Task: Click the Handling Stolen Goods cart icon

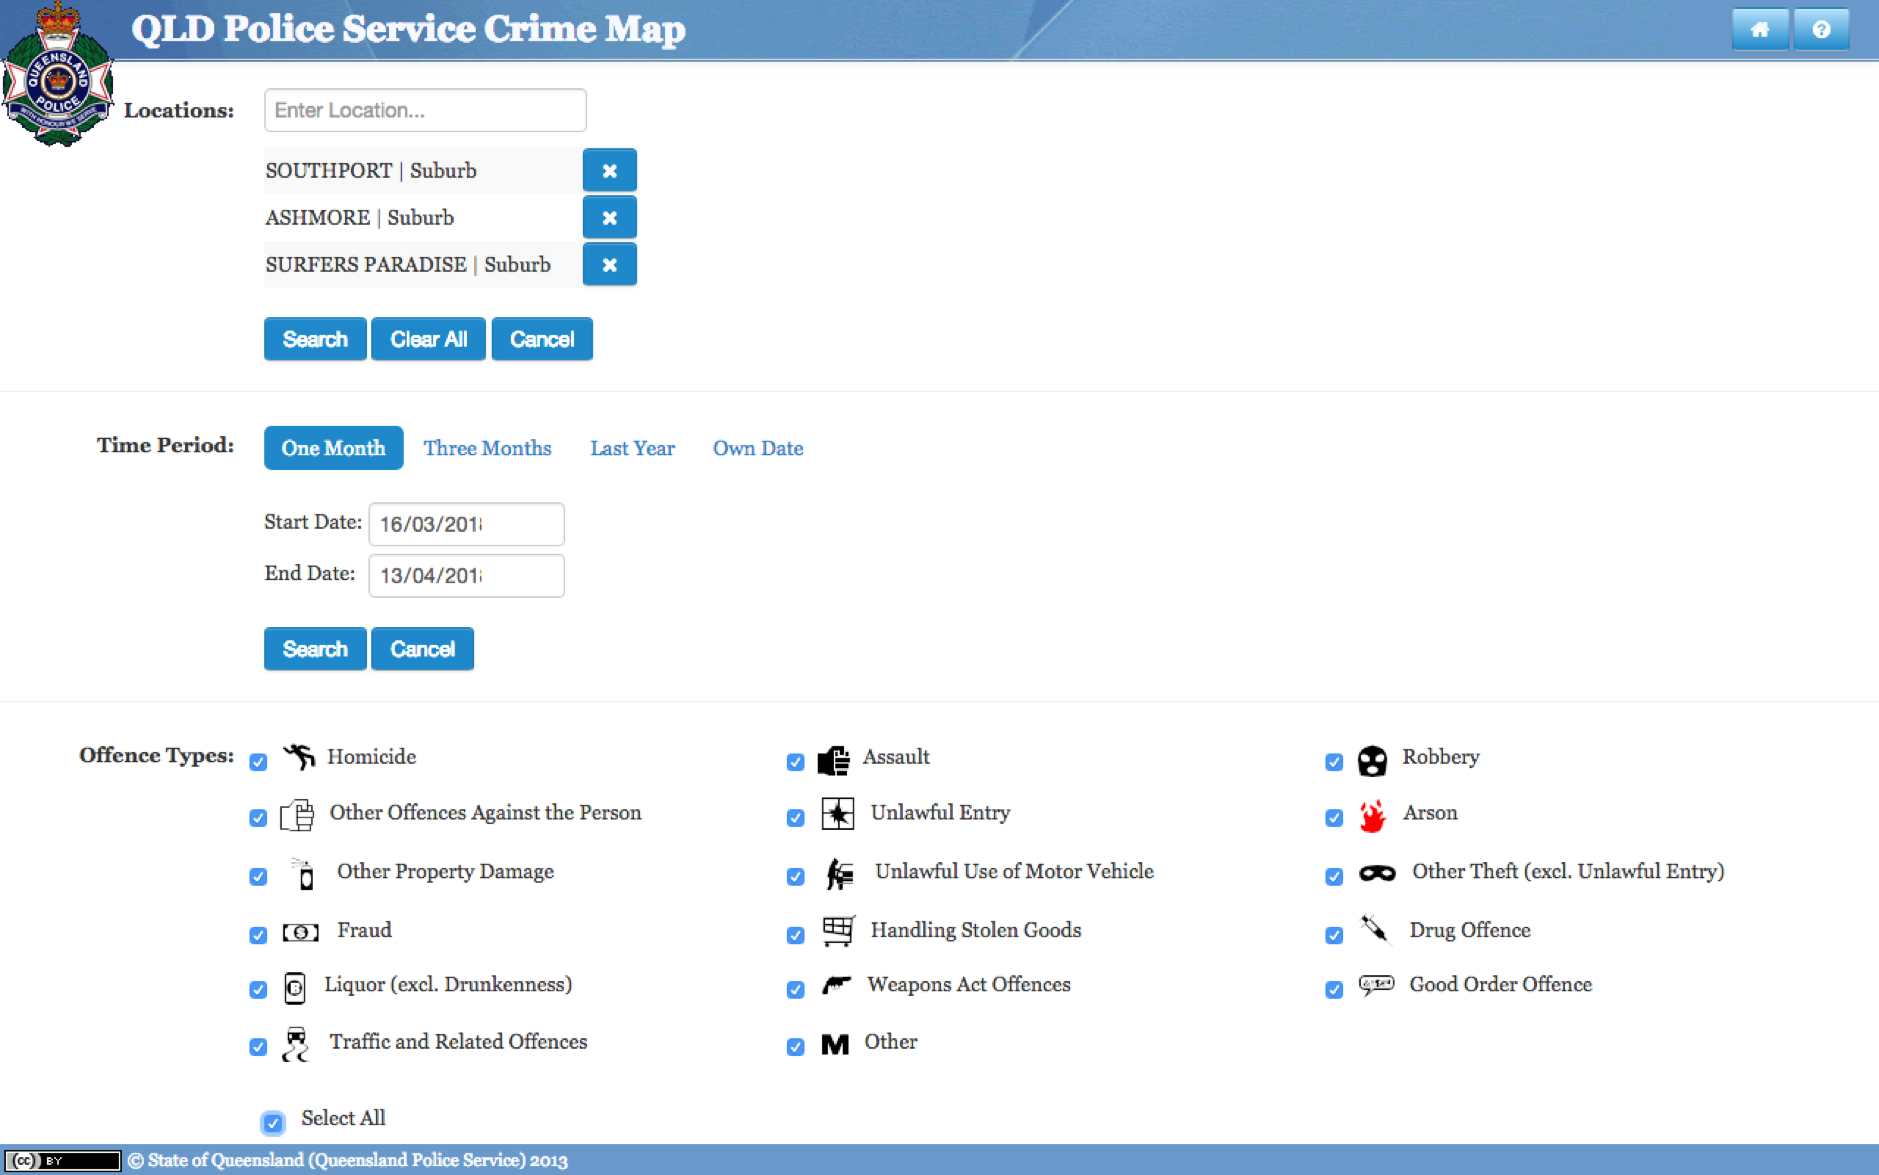Action: (838, 931)
